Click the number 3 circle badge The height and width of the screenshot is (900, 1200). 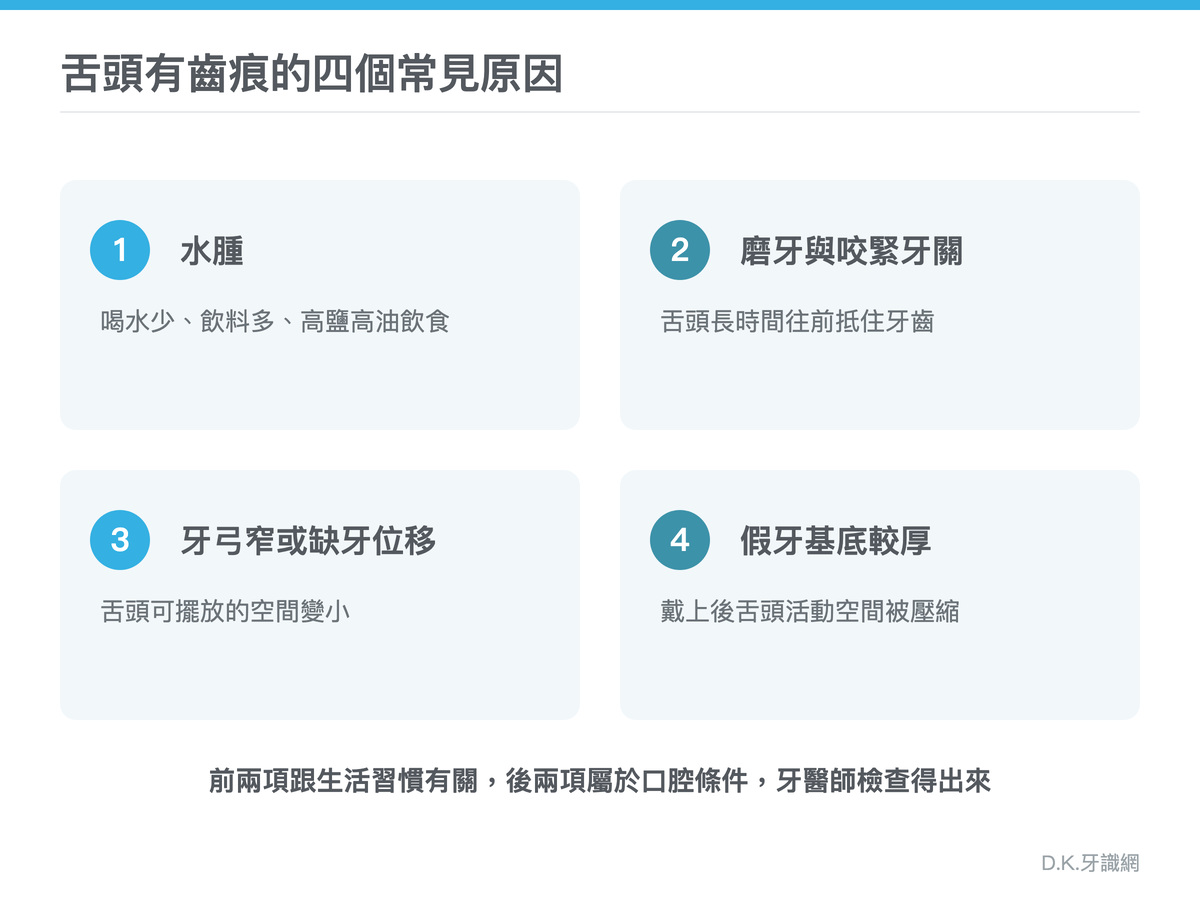[120, 540]
